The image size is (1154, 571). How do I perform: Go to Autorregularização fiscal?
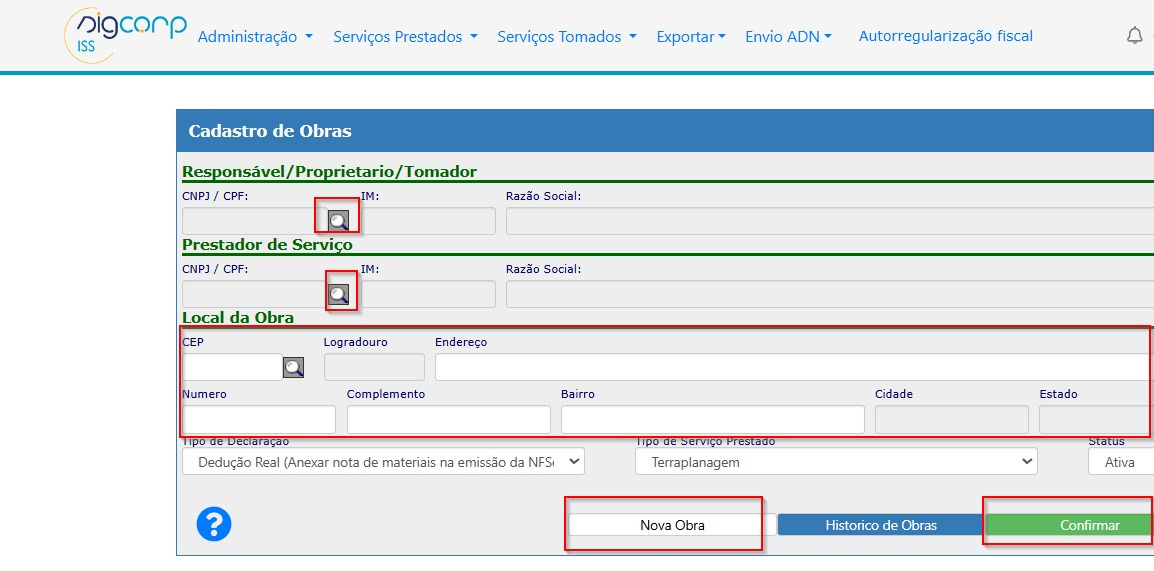point(945,36)
